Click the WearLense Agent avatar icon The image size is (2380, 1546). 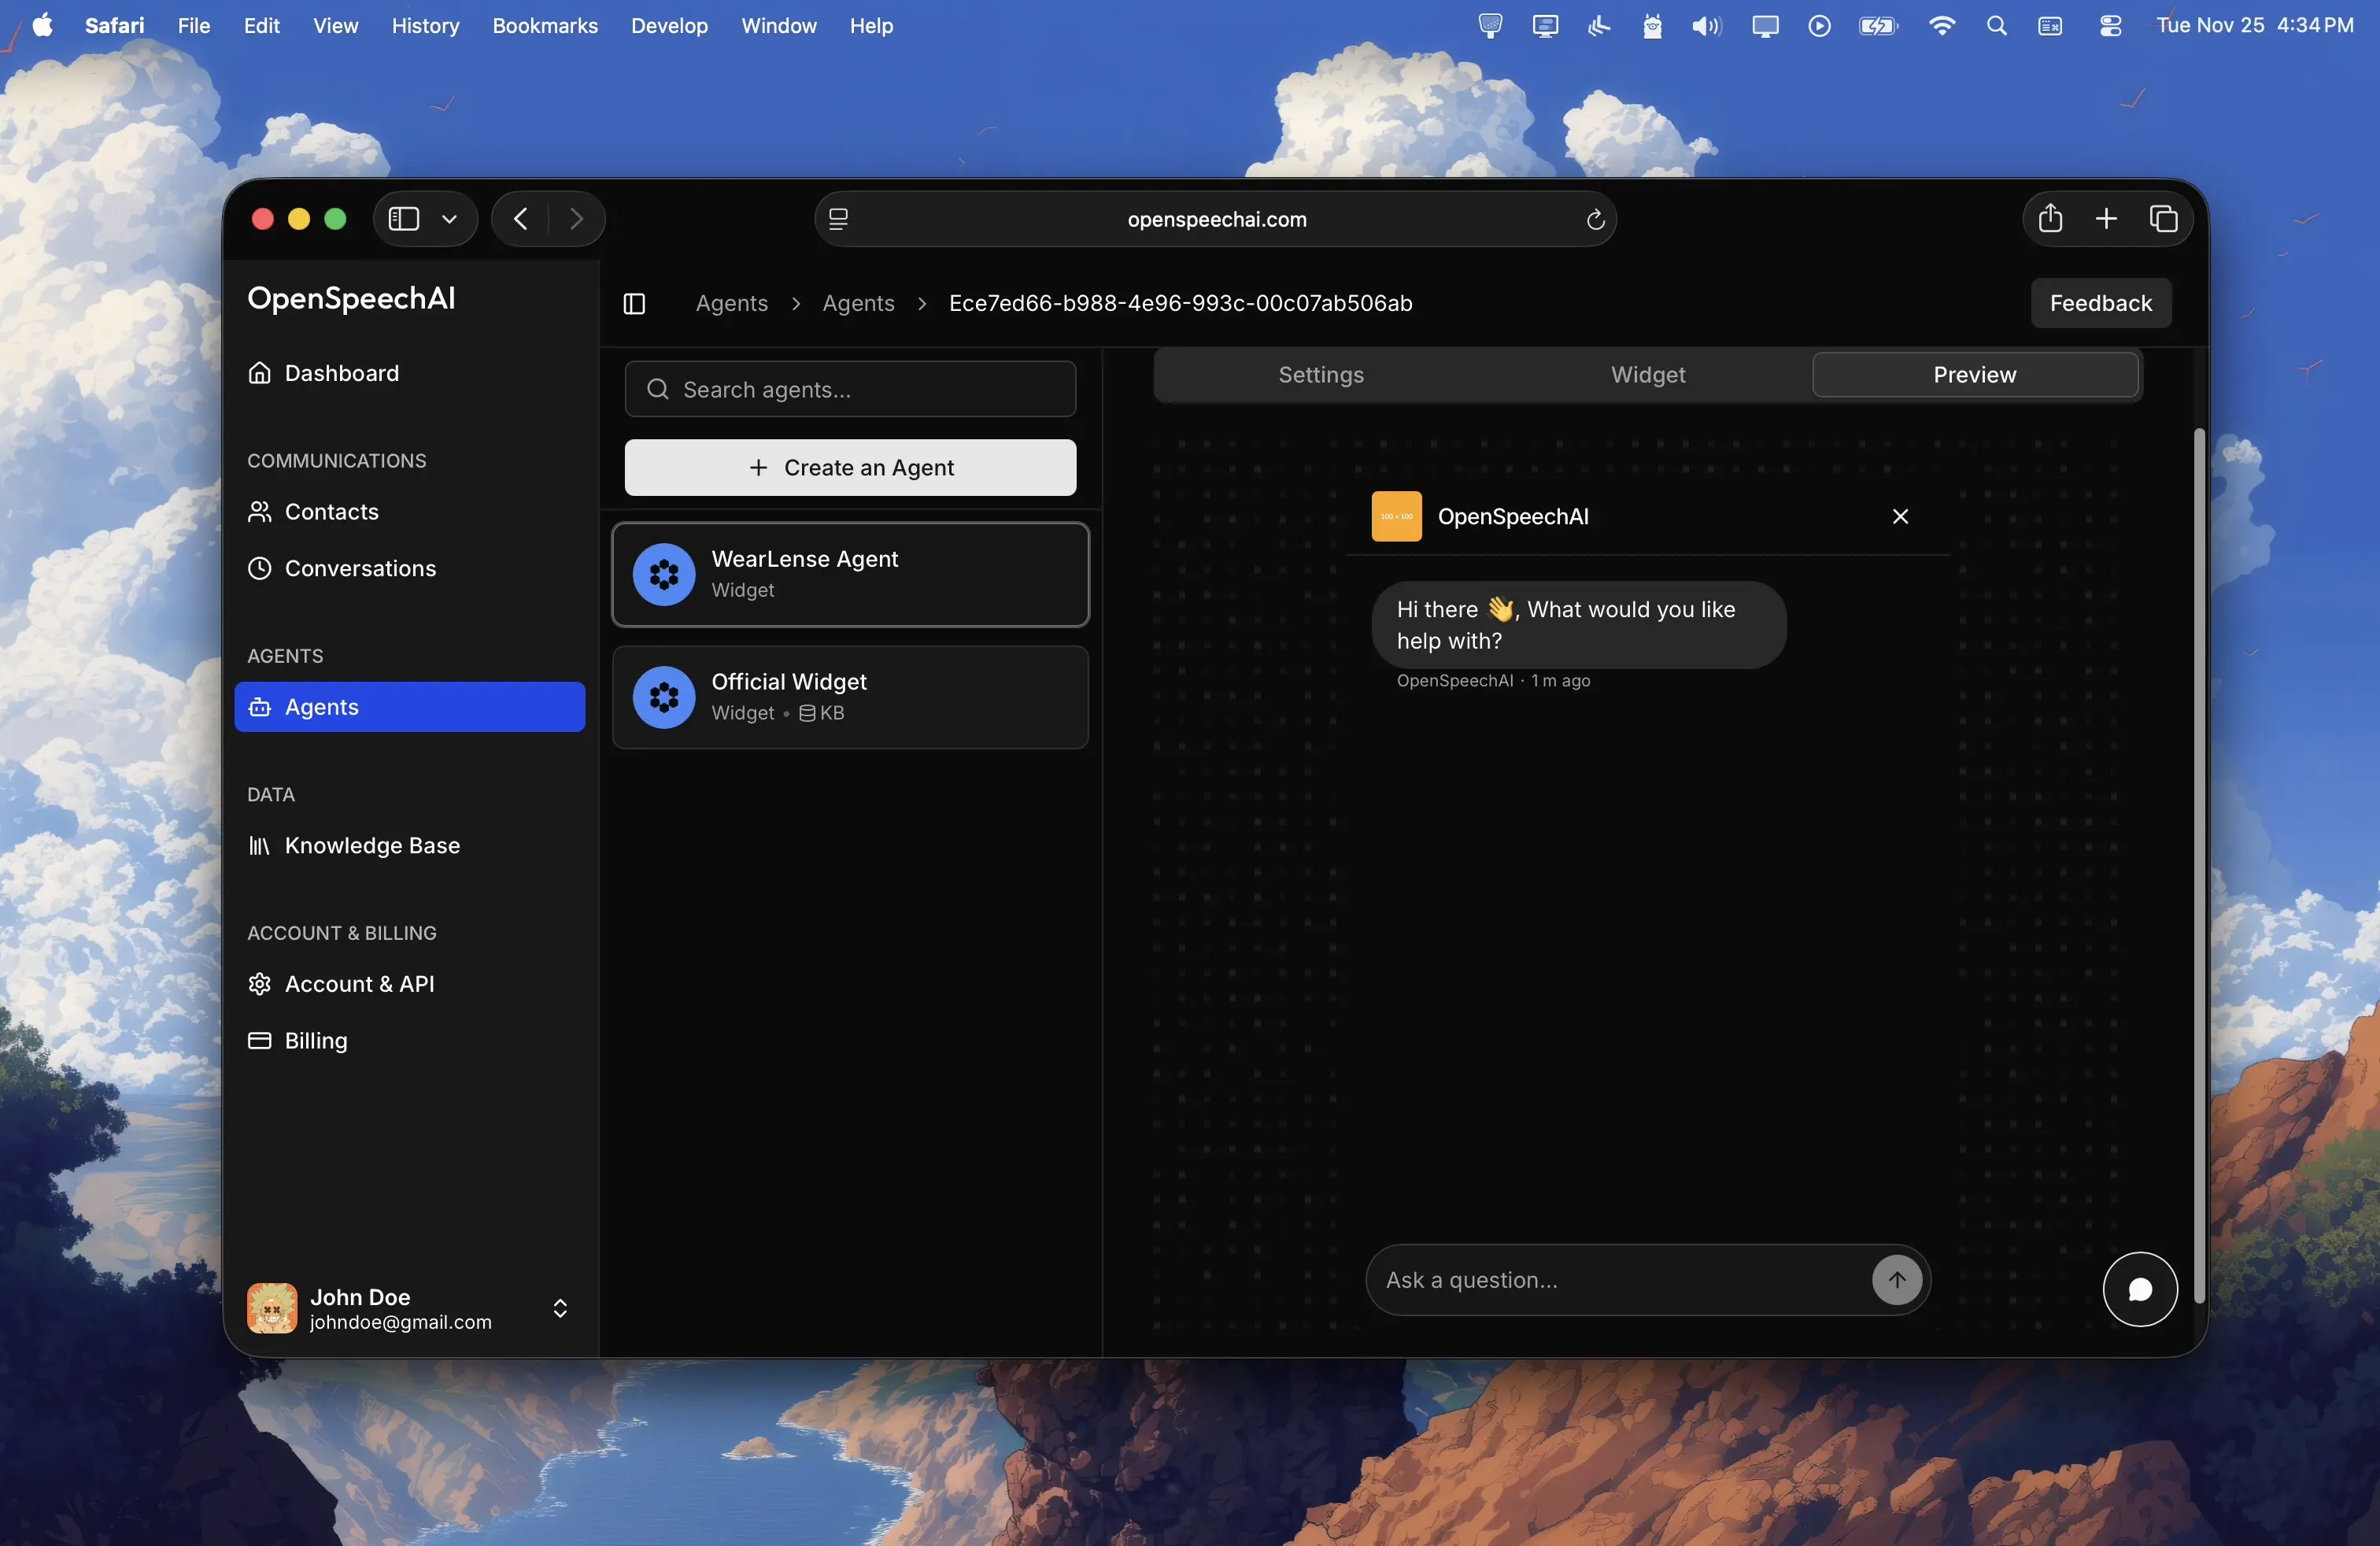click(664, 574)
